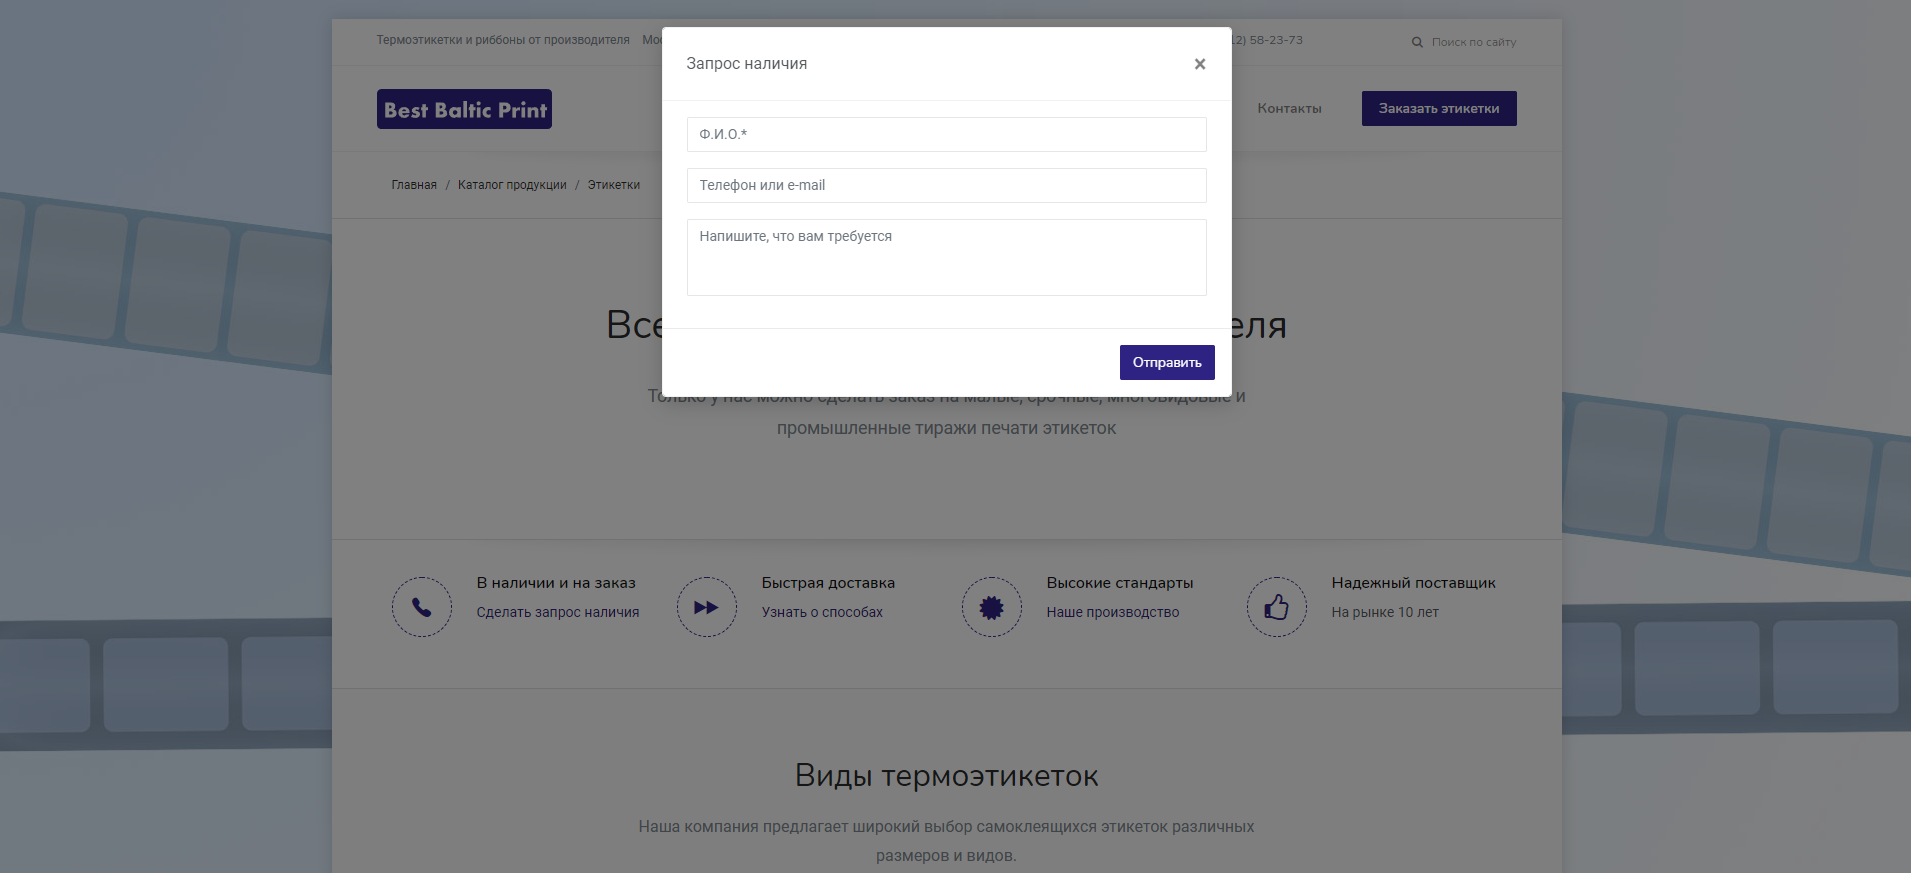Open the Контакты menu item
This screenshot has width=1911, height=873.
(1289, 109)
